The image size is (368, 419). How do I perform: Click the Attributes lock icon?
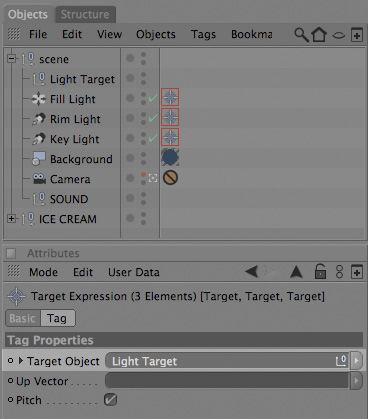tap(320, 272)
